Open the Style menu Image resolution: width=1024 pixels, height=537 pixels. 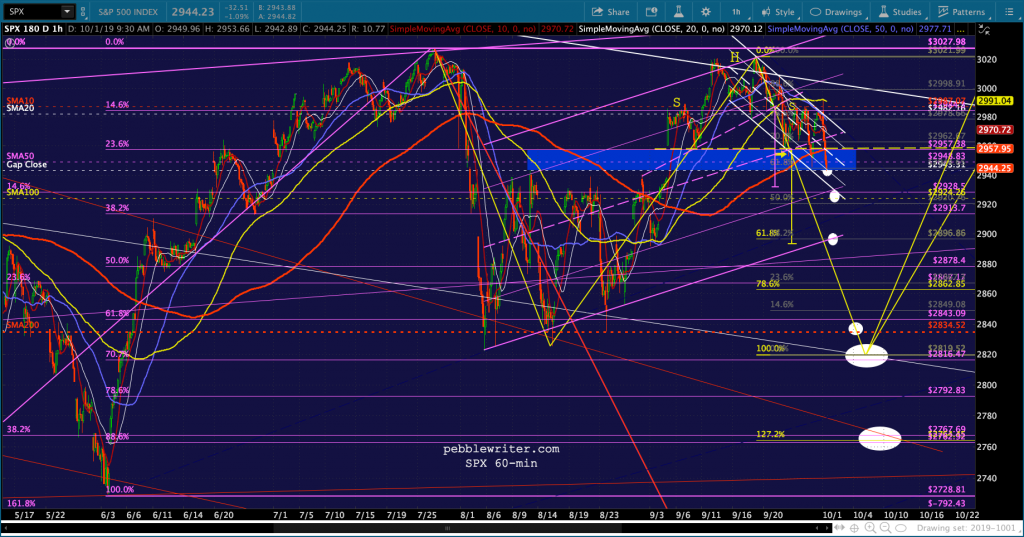777,12
